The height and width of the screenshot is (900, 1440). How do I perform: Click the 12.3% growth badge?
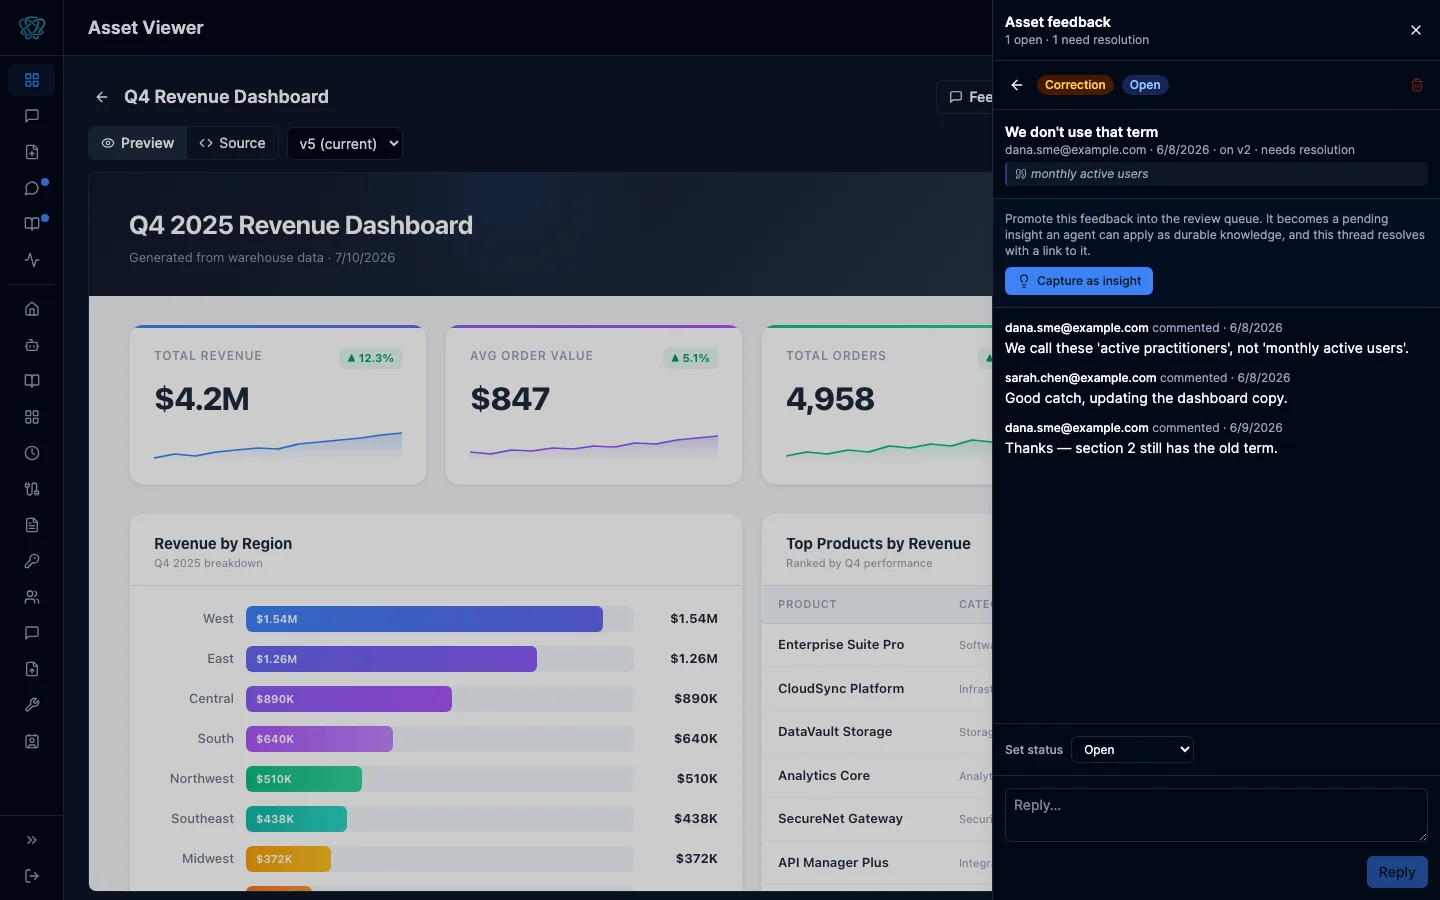click(x=370, y=358)
